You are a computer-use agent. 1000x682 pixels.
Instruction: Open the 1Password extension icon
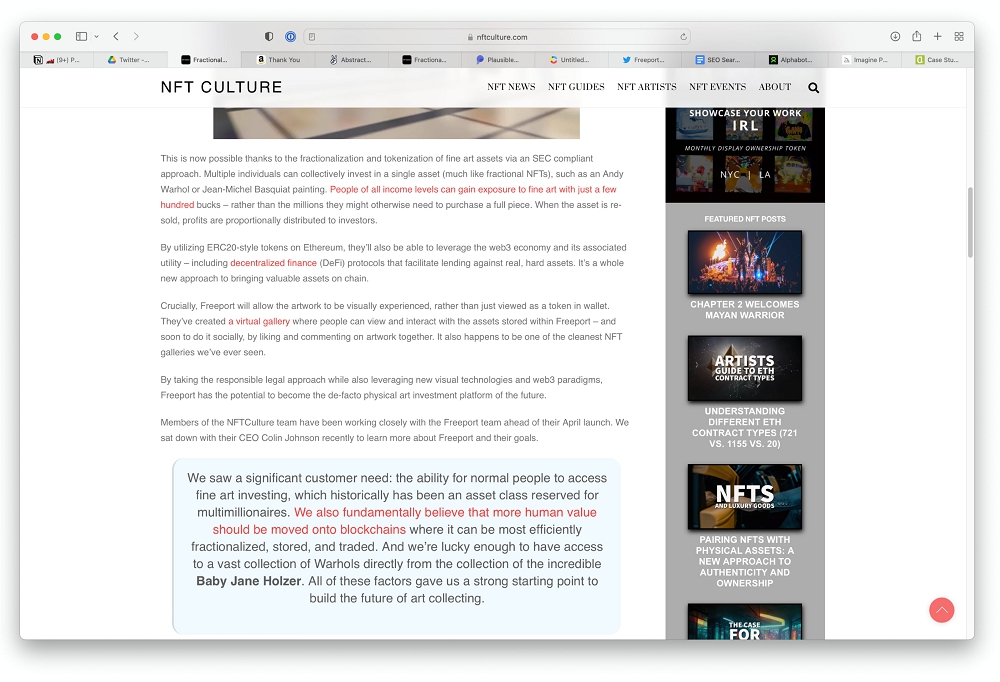pyautogui.click(x=290, y=37)
